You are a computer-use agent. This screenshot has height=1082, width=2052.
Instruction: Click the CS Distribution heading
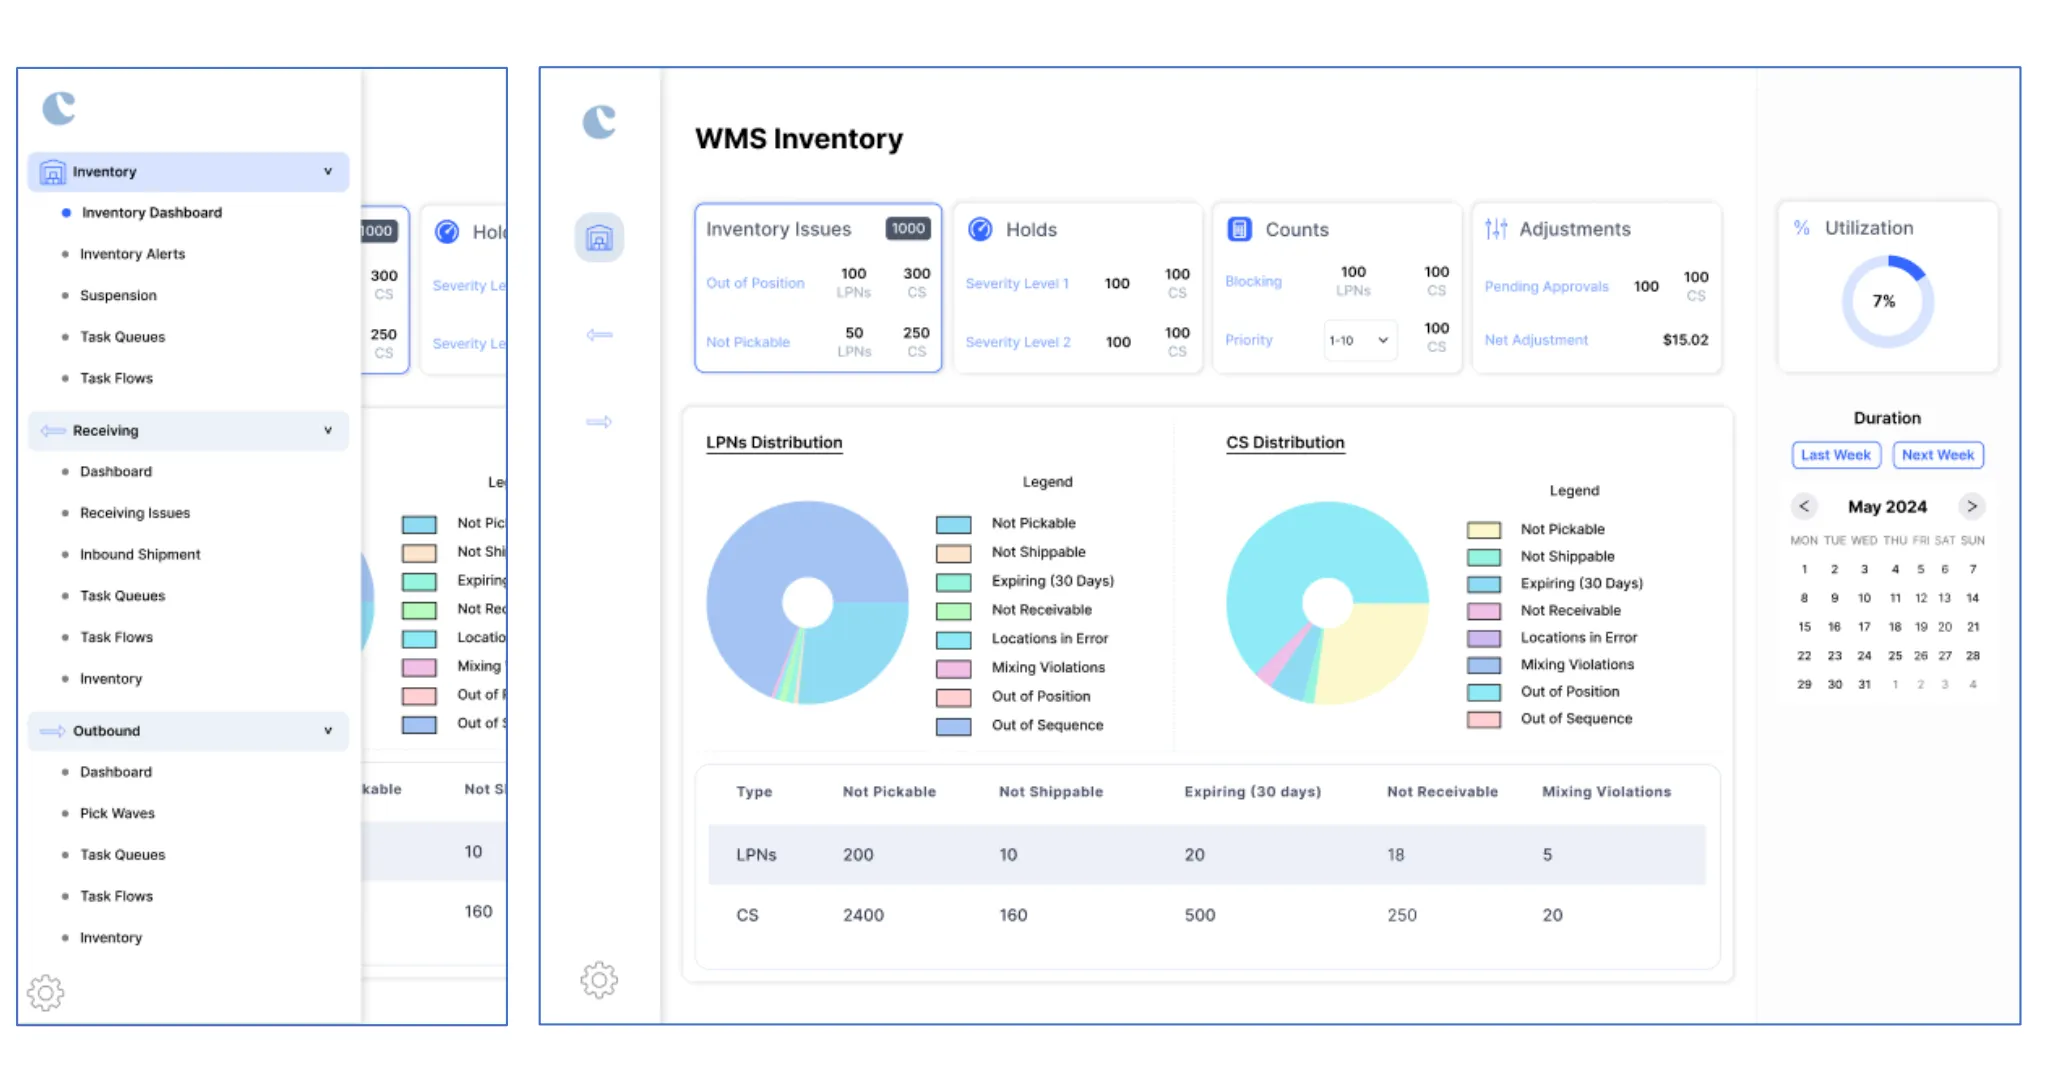tap(1285, 442)
